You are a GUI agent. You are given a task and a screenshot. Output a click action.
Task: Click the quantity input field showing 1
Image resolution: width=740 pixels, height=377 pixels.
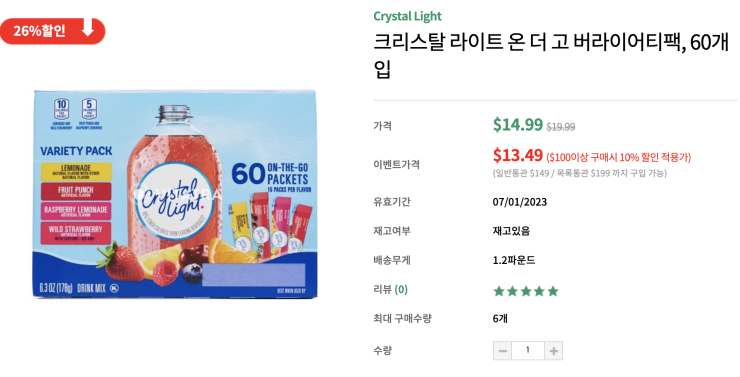[x=528, y=351]
